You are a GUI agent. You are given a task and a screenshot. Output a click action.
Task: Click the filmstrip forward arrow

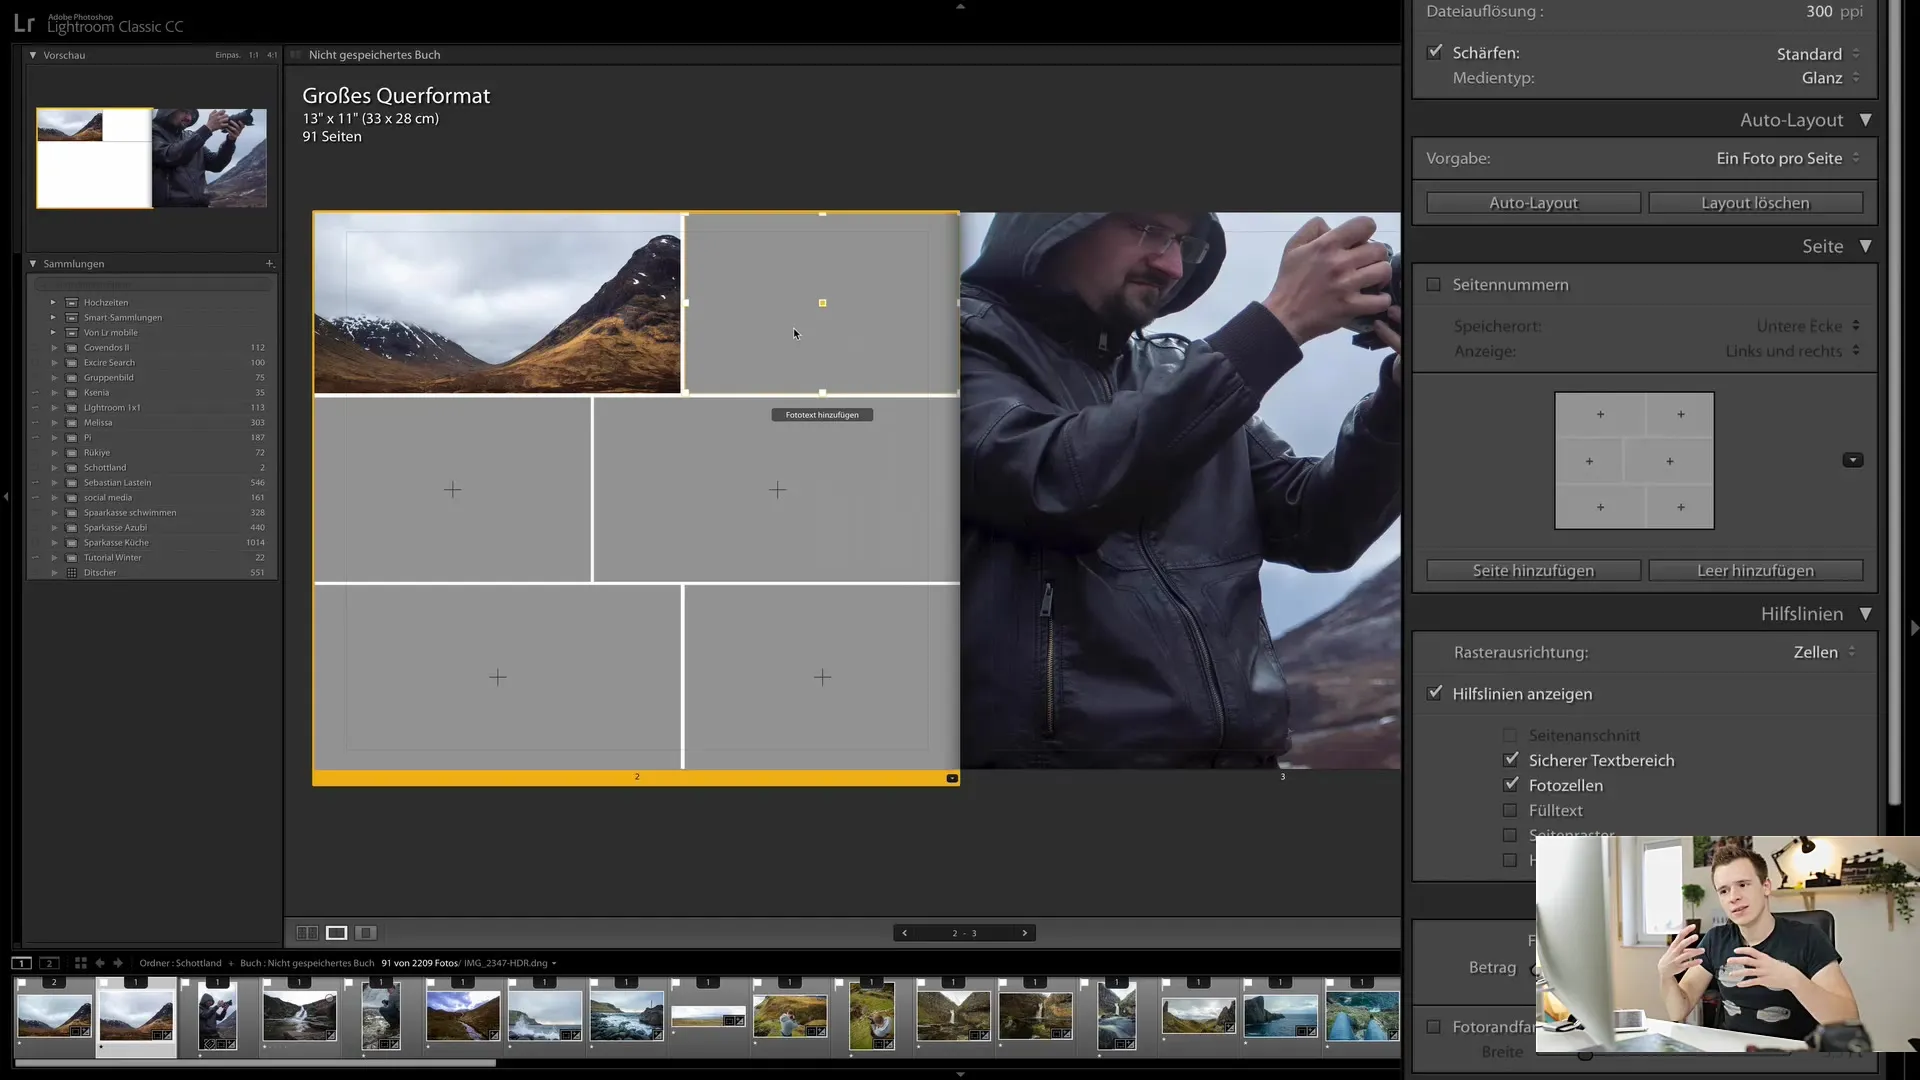(x=118, y=963)
